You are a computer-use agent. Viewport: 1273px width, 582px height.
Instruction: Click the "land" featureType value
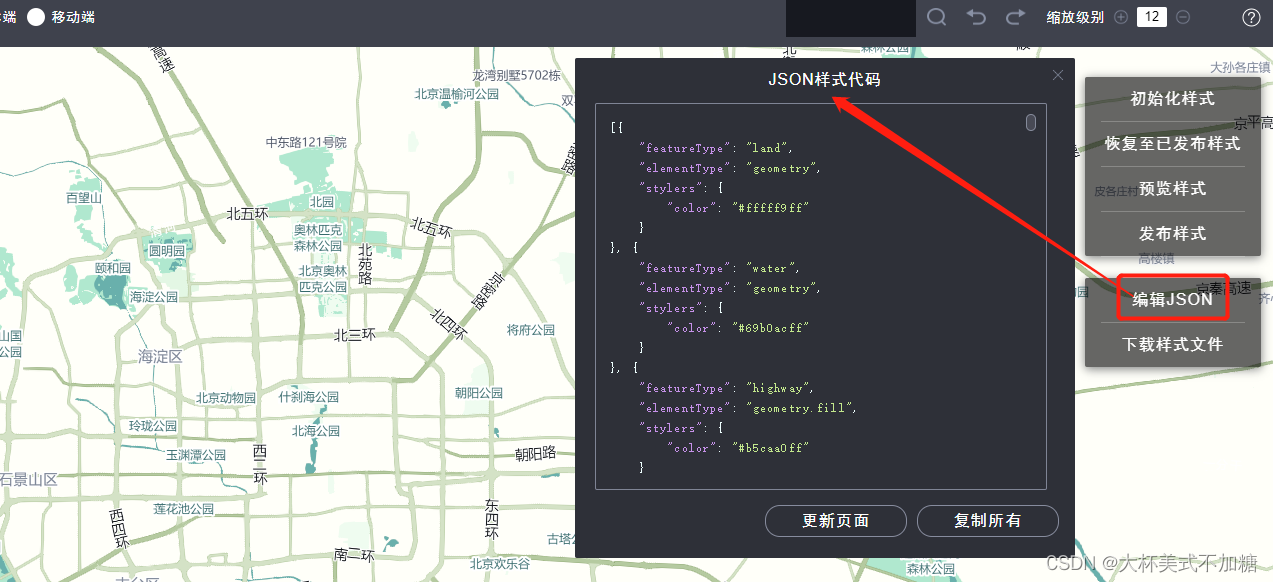(x=766, y=148)
